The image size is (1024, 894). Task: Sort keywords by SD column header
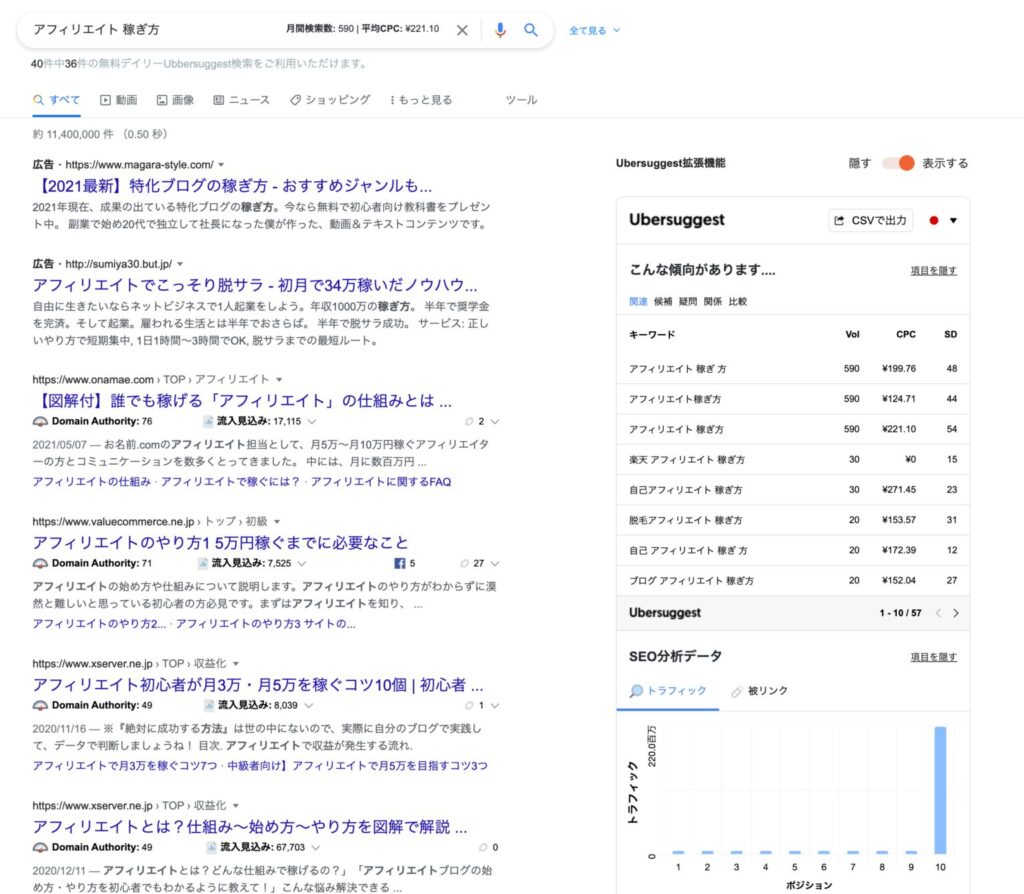[x=950, y=334]
